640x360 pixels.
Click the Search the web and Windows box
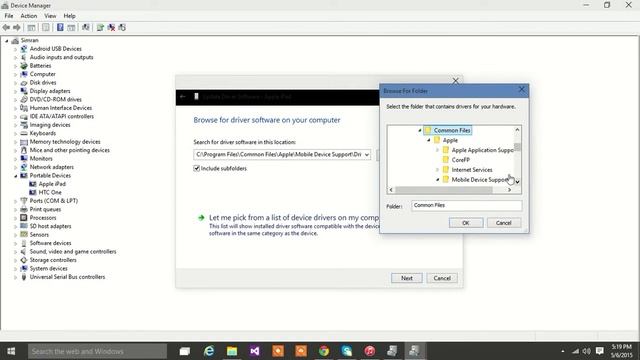pos(97,351)
